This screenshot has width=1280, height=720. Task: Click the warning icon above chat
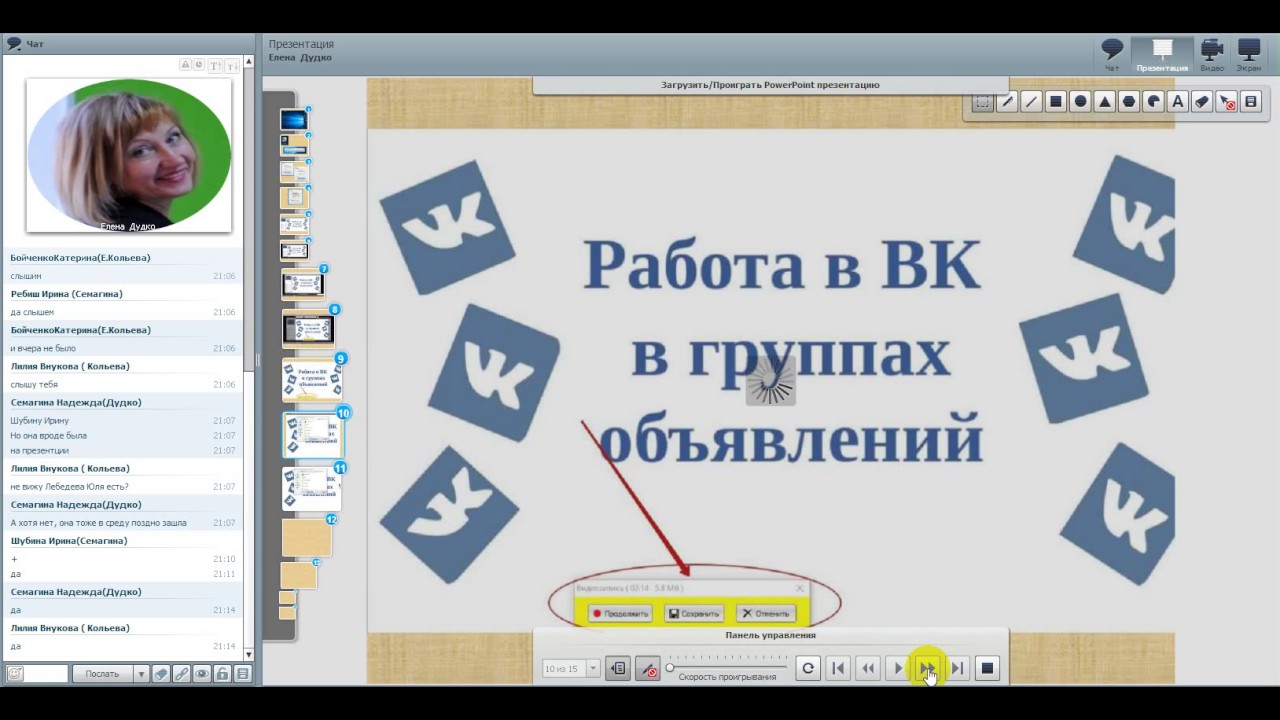pyautogui.click(x=185, y=65)
